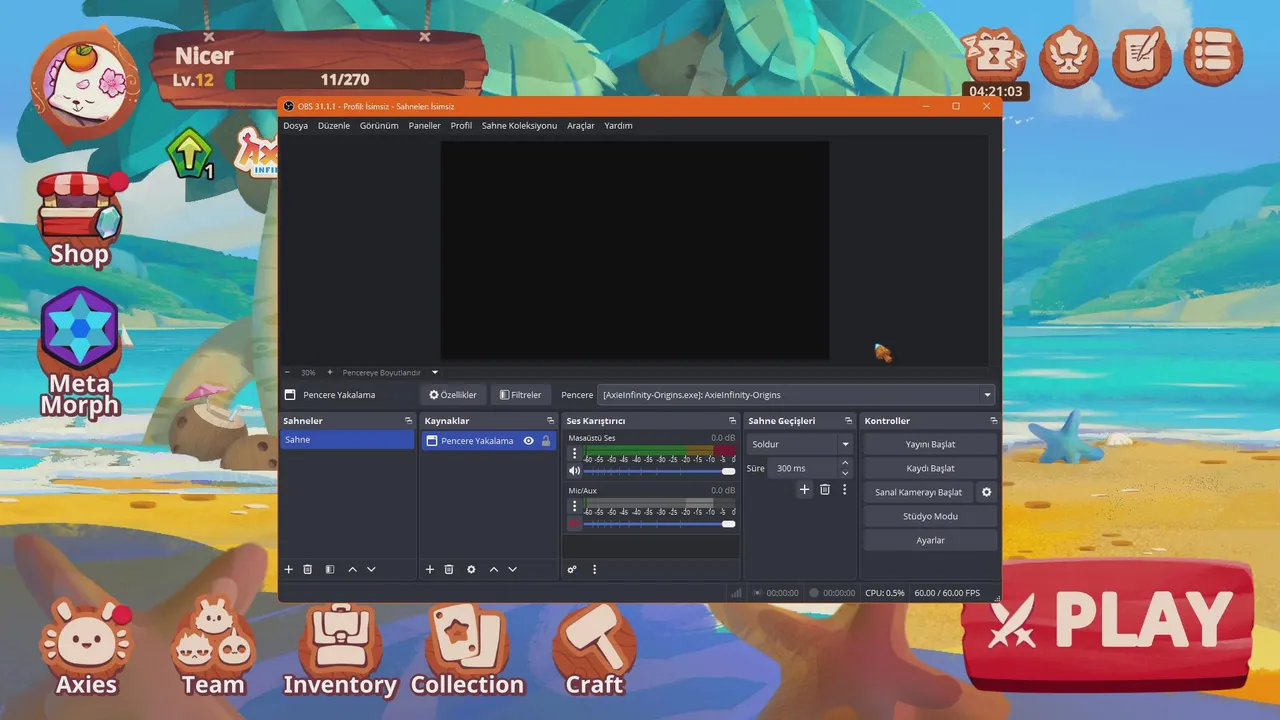Screen dimensions: 1280x720
Task: Open Sahne Koleksiyonu menu
Action: pyautogui.click(x=519, y=126)
